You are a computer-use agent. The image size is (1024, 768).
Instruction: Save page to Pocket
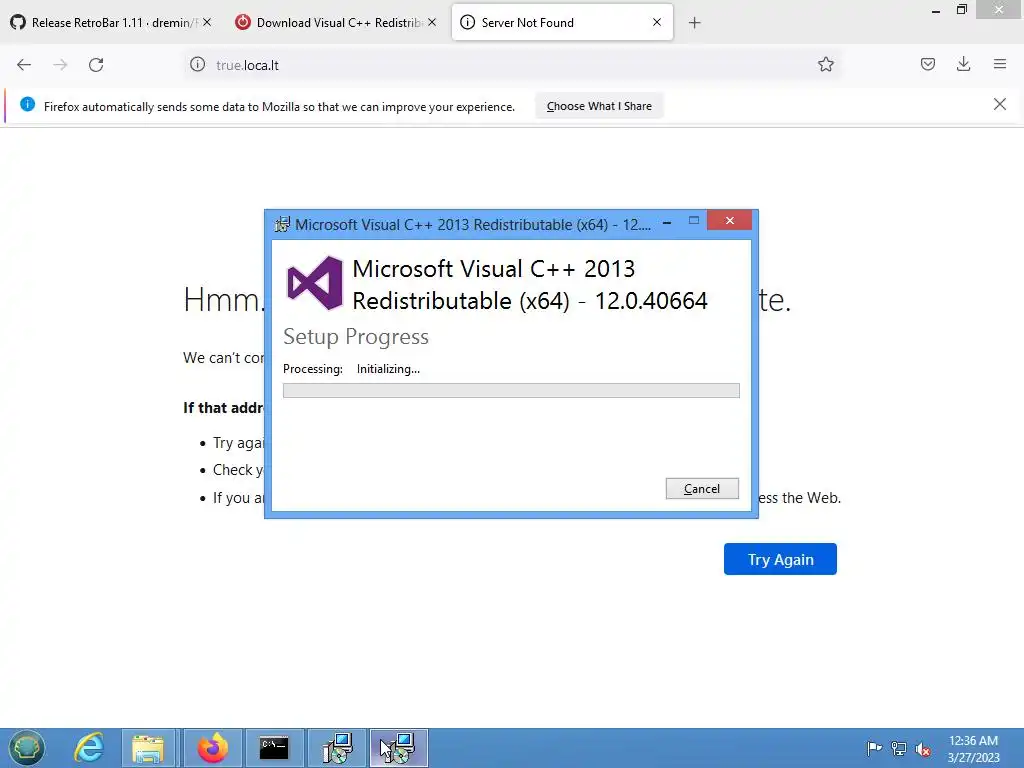[x=927, y=64]
